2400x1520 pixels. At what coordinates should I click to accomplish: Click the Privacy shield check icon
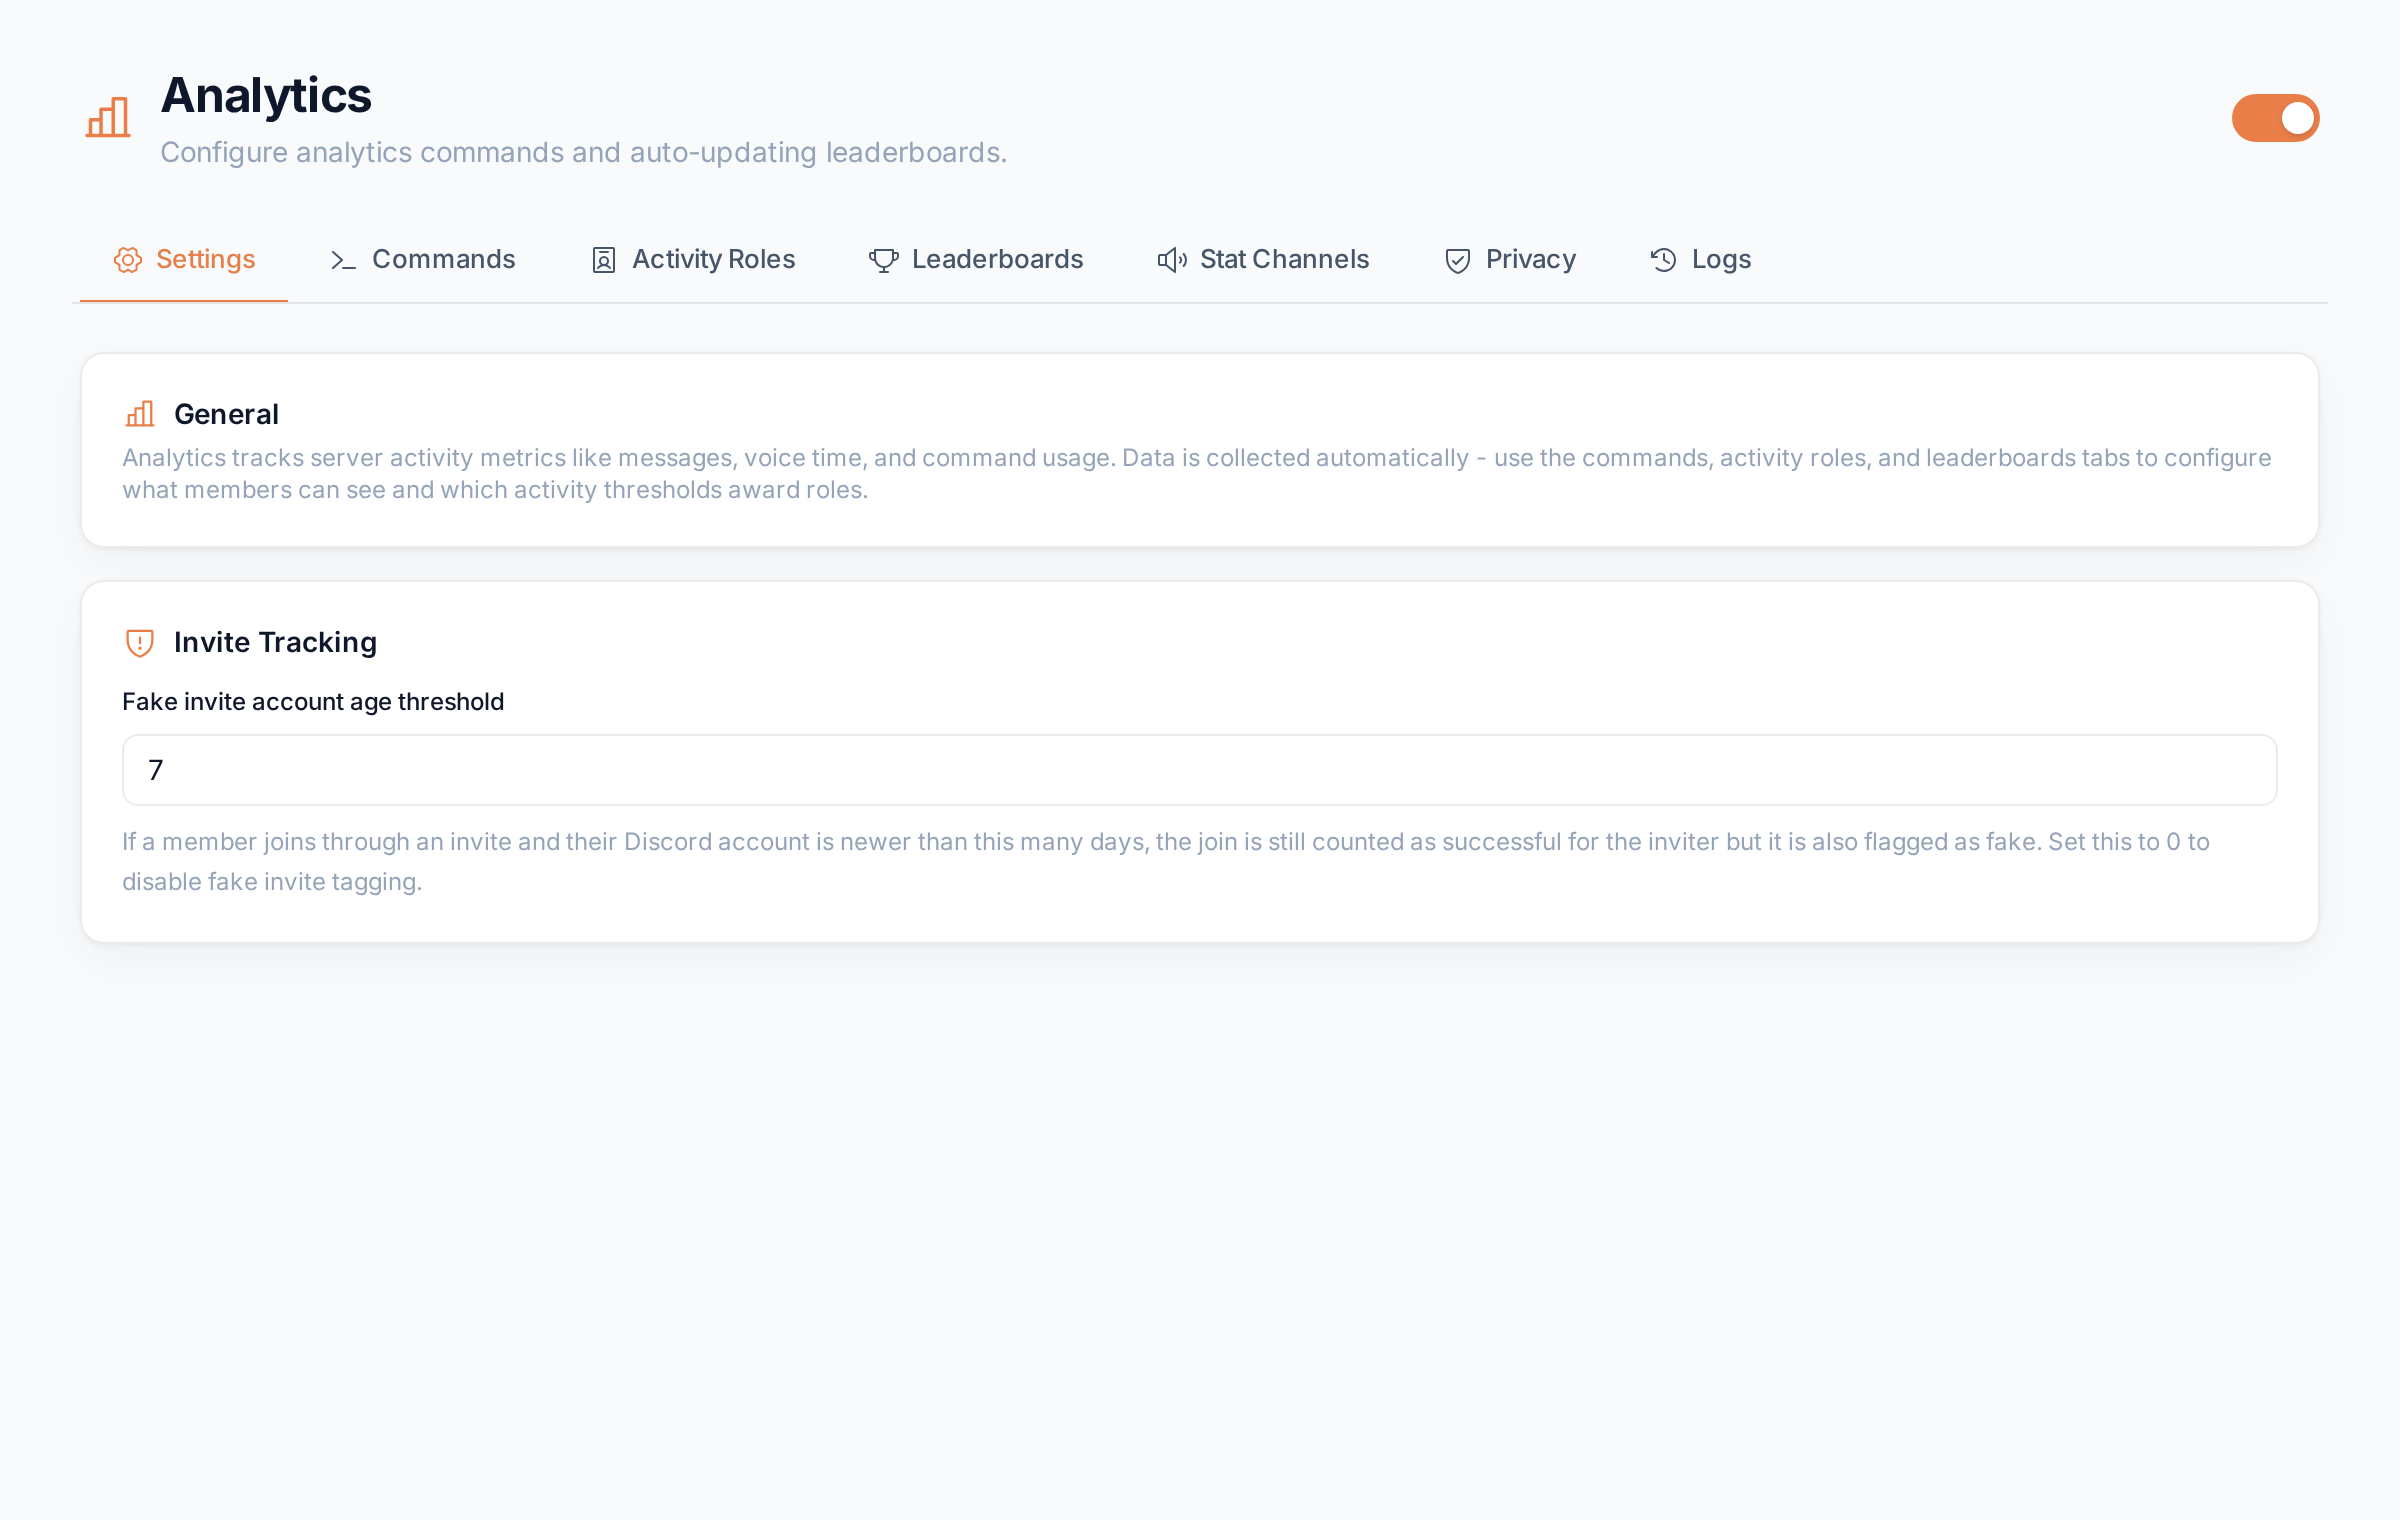[x=1458, y=260]
